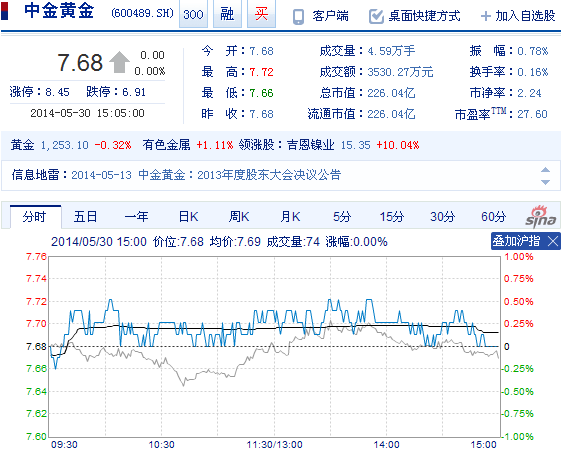Click the 涨停 price 8.45

click(57, 92)
